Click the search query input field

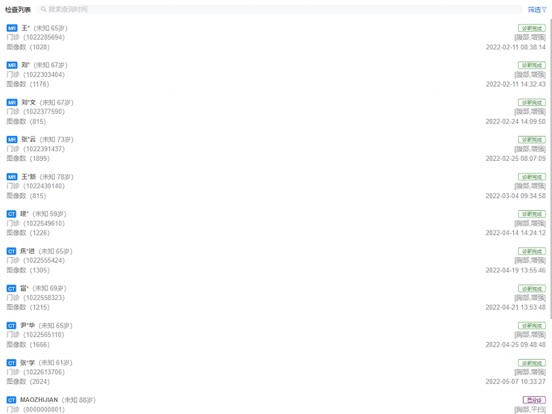tap(280, 9)
